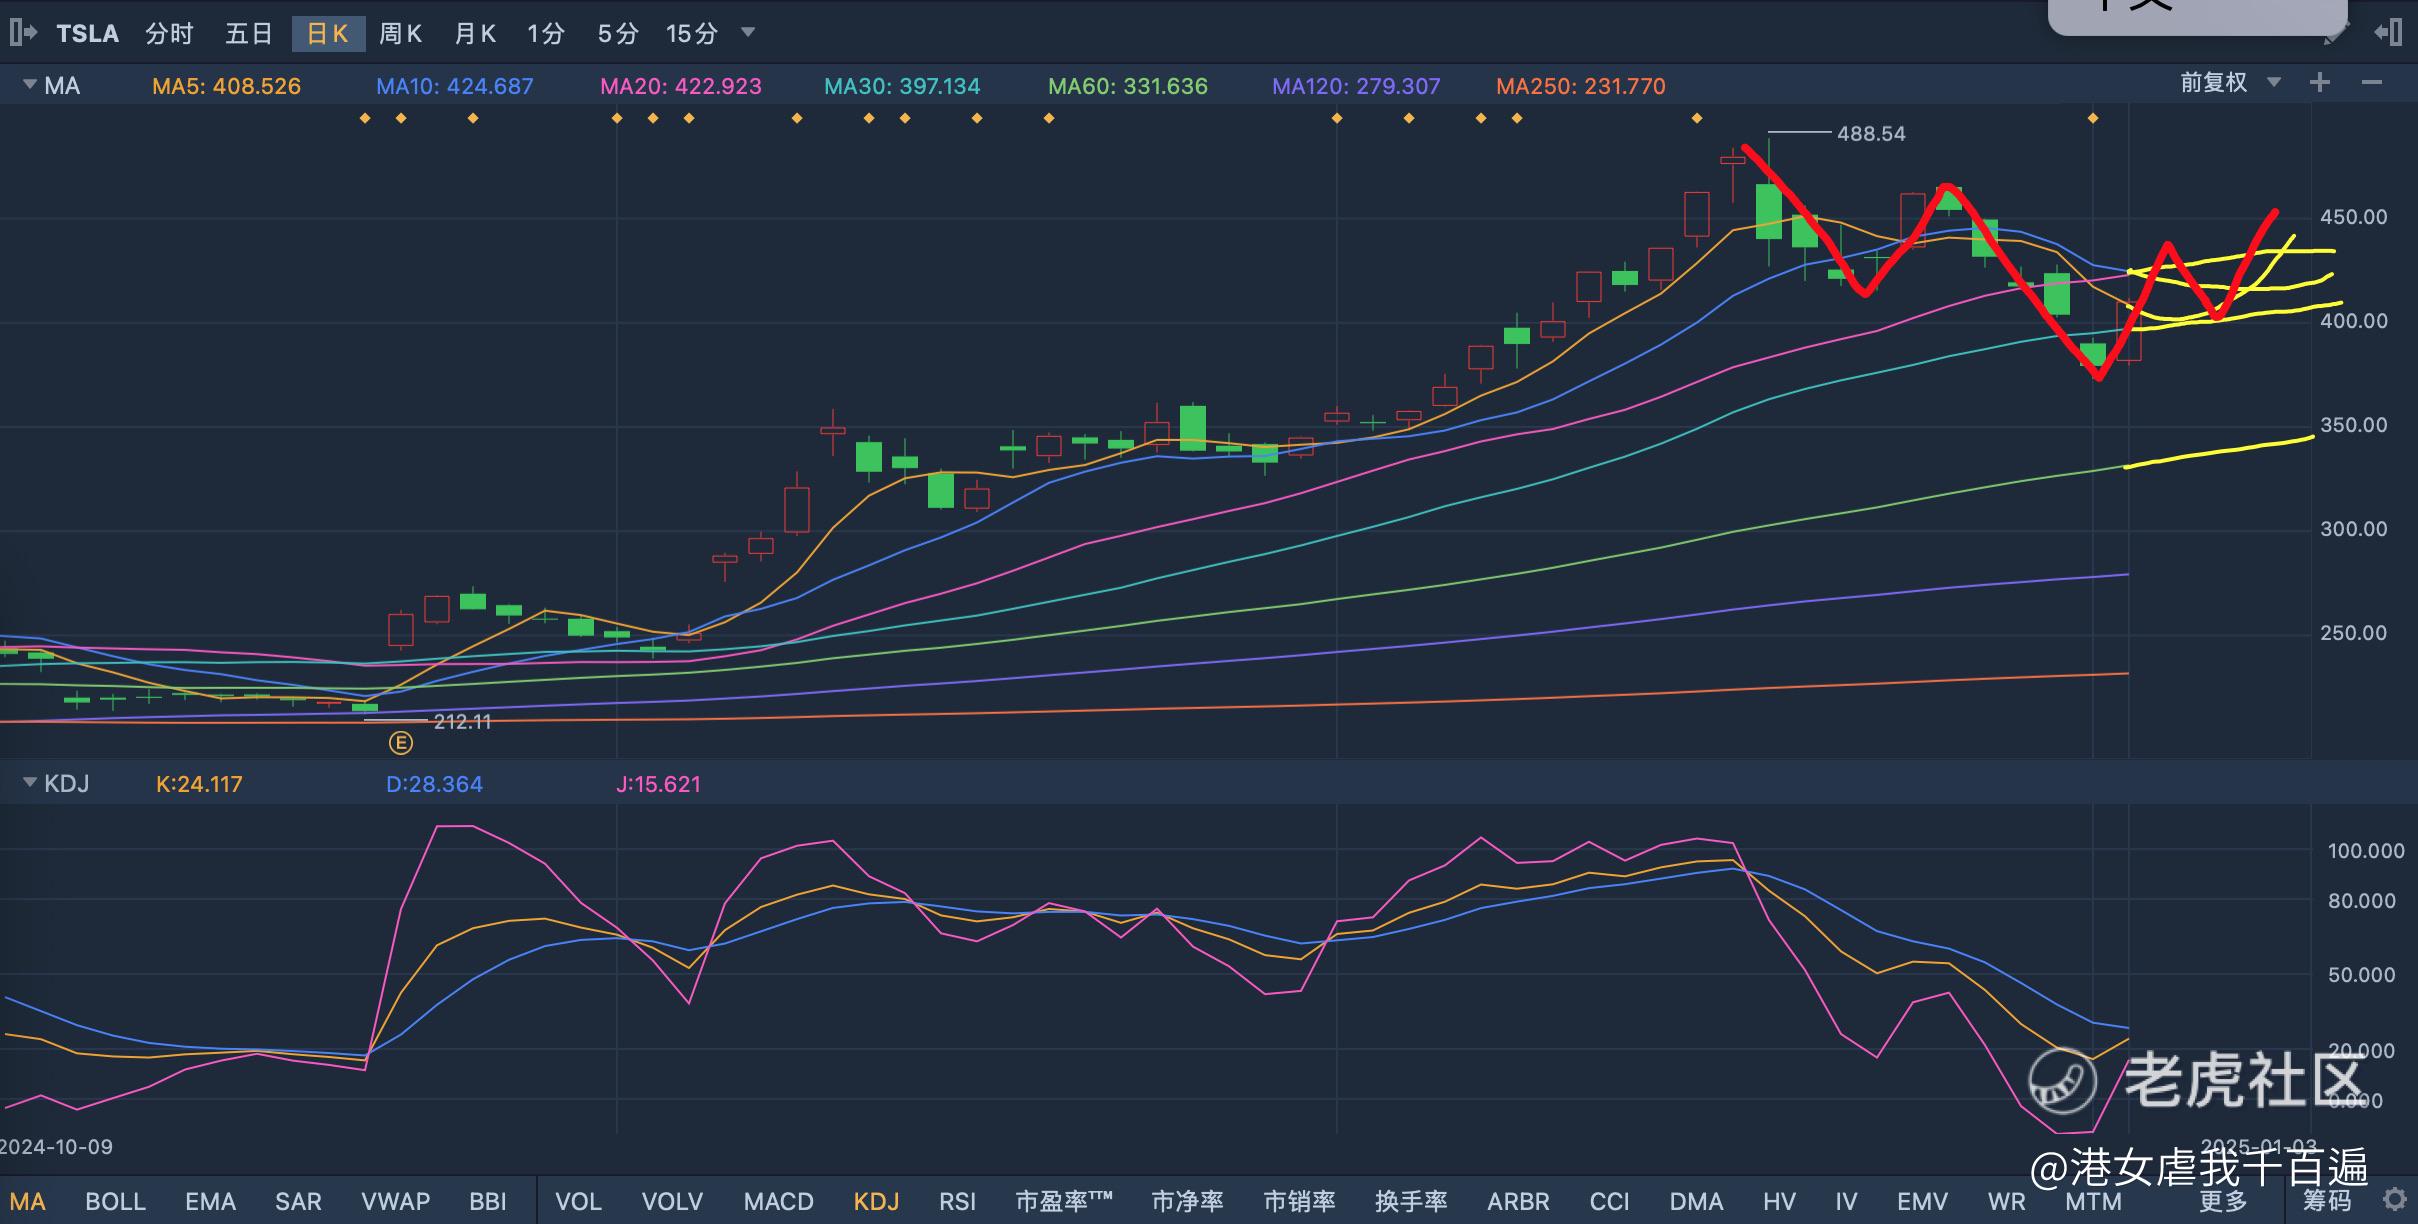
Task: Collapse the KDJ indicator panel triangle
Action: [x=29, y=783]
